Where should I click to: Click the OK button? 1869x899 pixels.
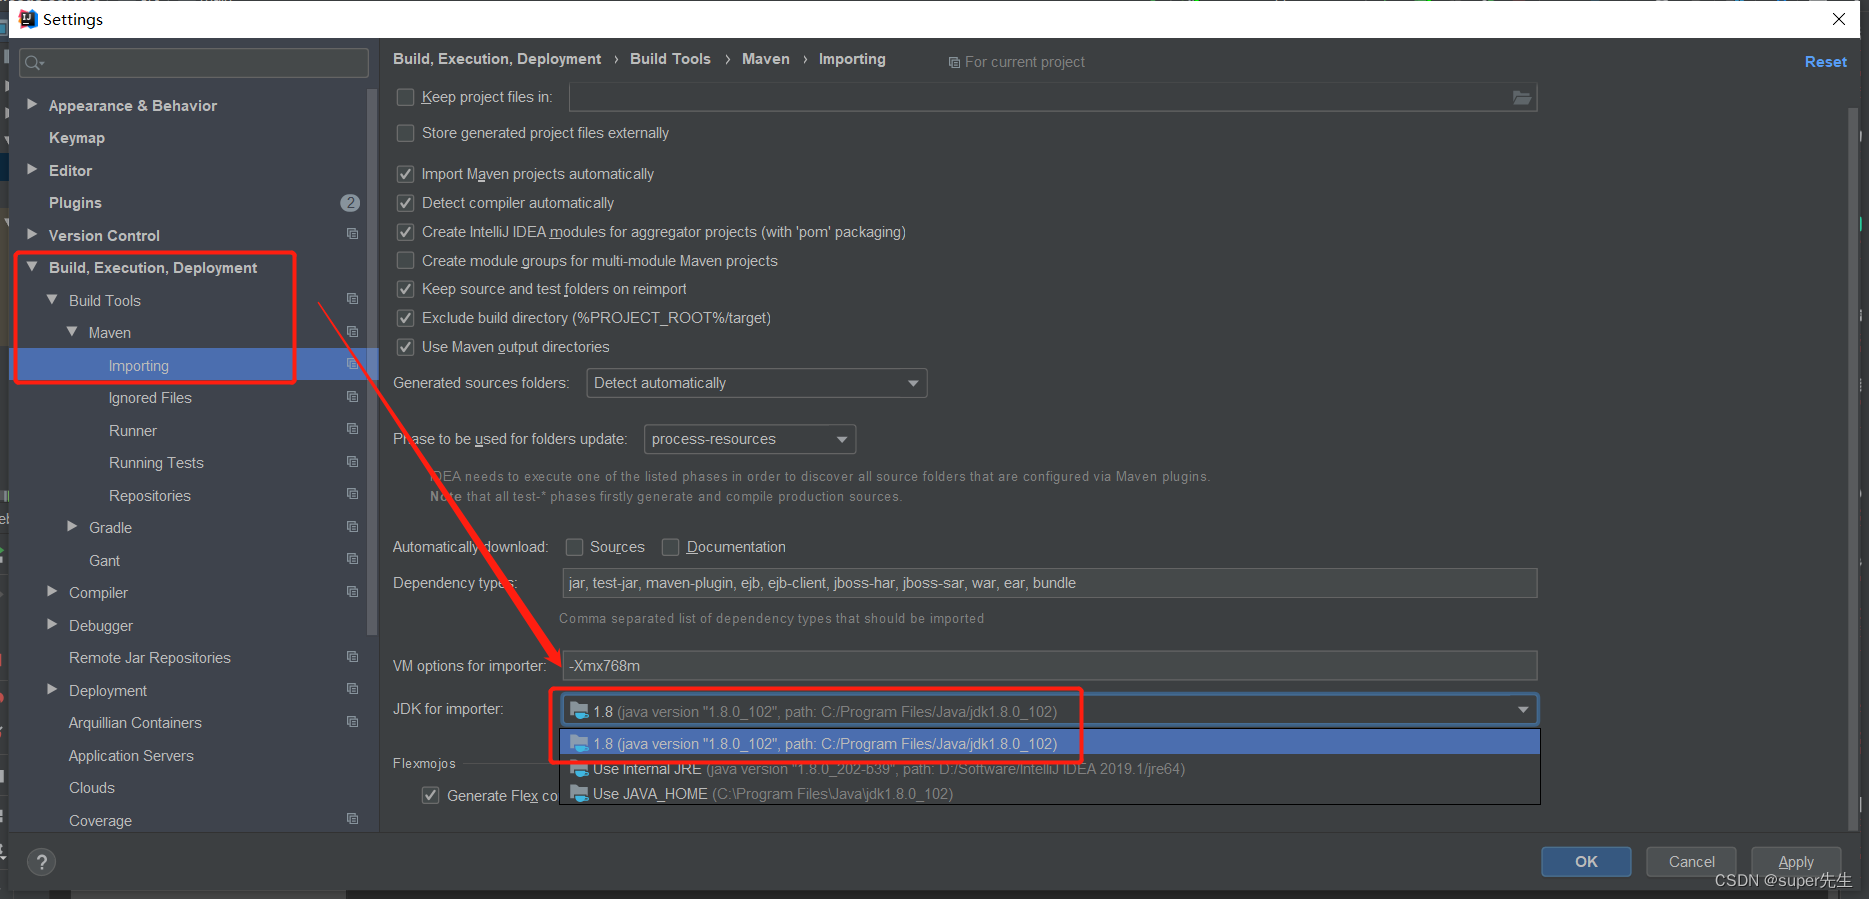tap(1586, 862)
